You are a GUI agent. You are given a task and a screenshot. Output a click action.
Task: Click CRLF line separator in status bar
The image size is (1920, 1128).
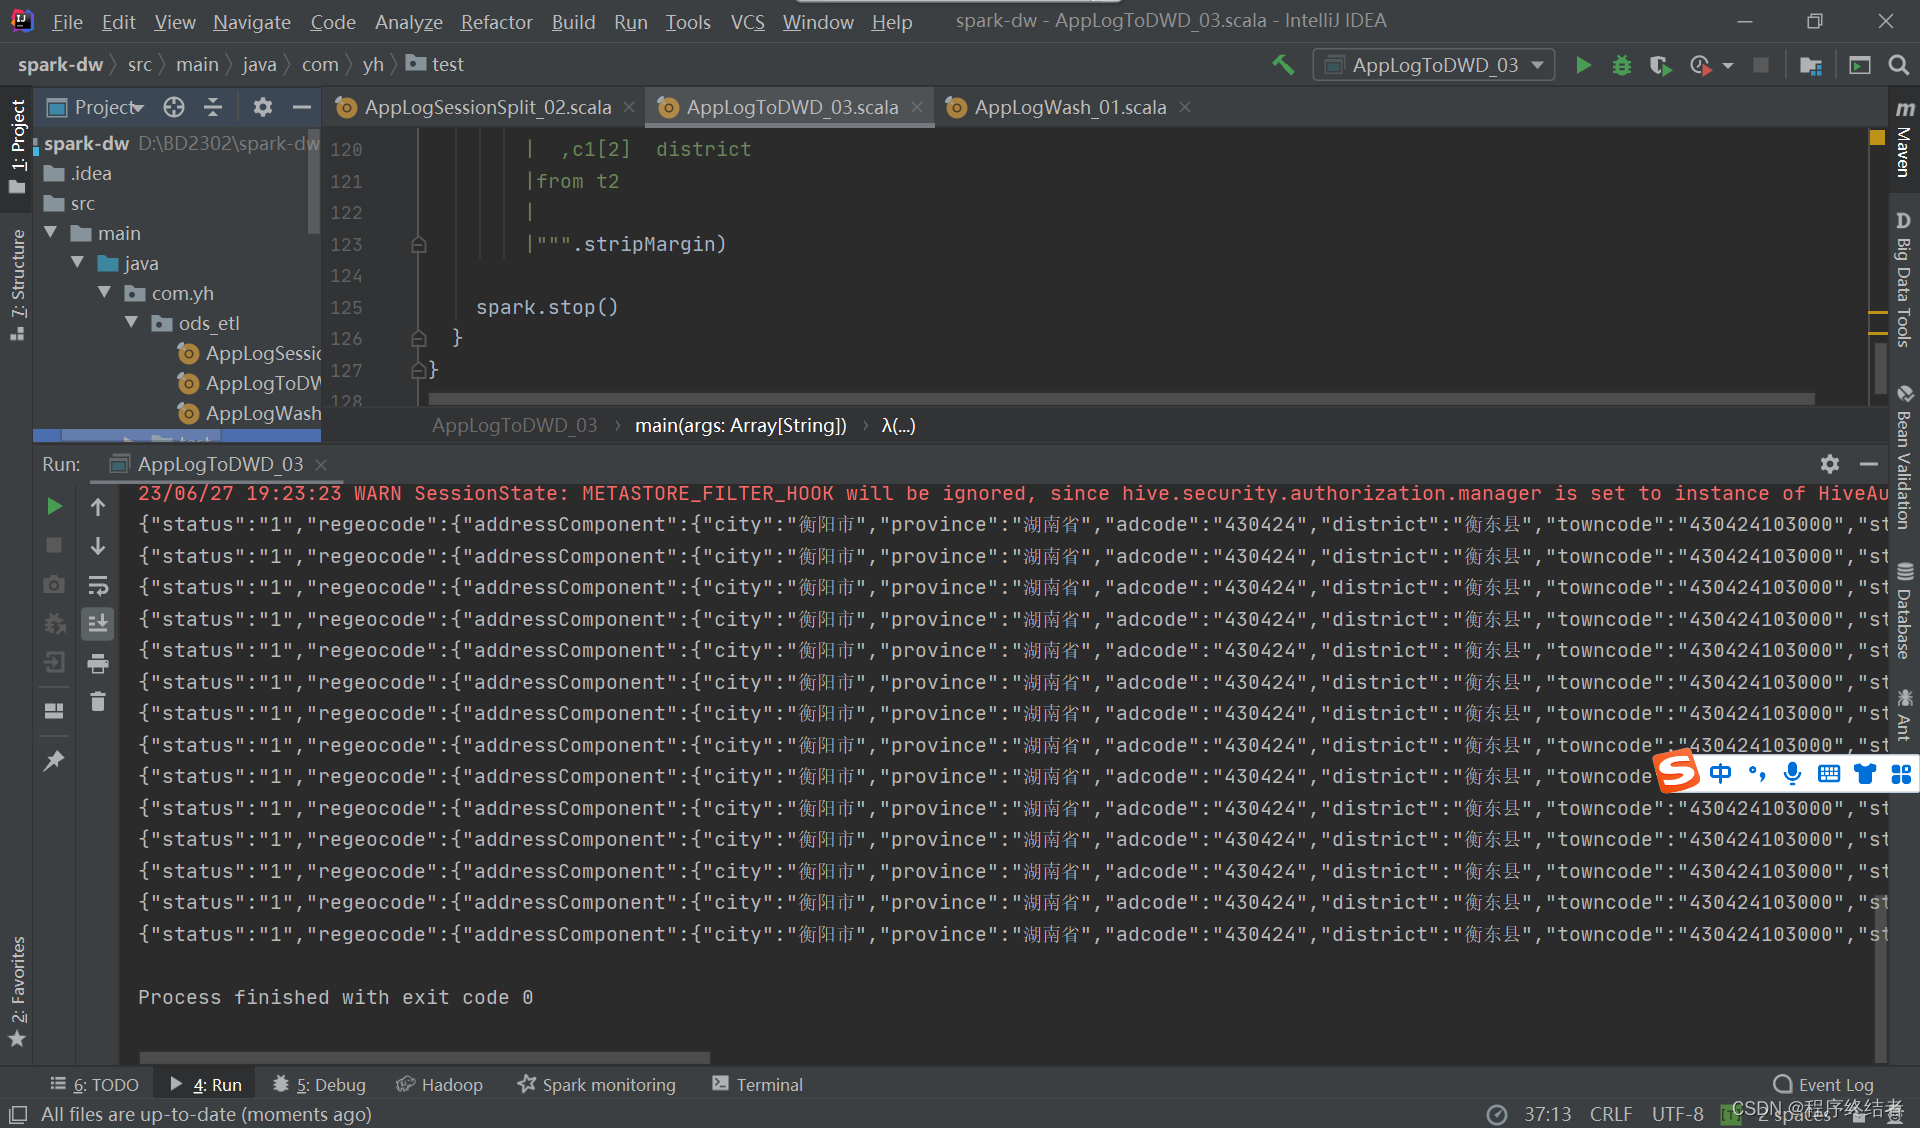(x=1610, y=1114)
